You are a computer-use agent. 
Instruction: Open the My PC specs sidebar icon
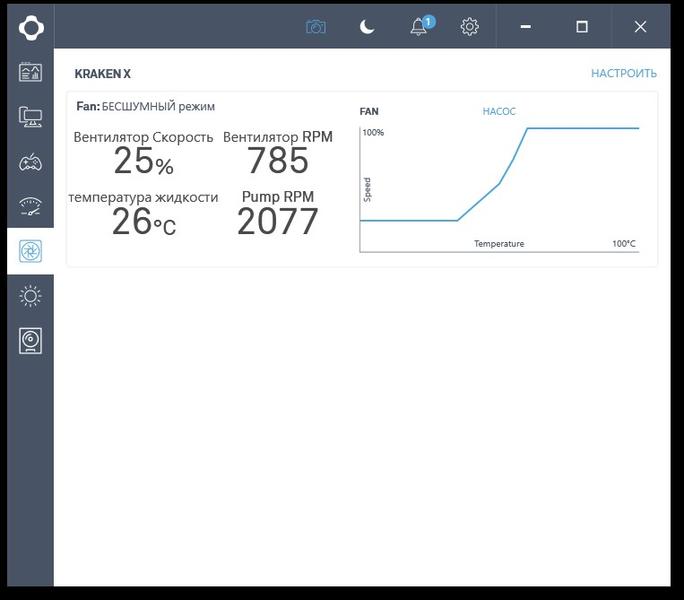31,117
